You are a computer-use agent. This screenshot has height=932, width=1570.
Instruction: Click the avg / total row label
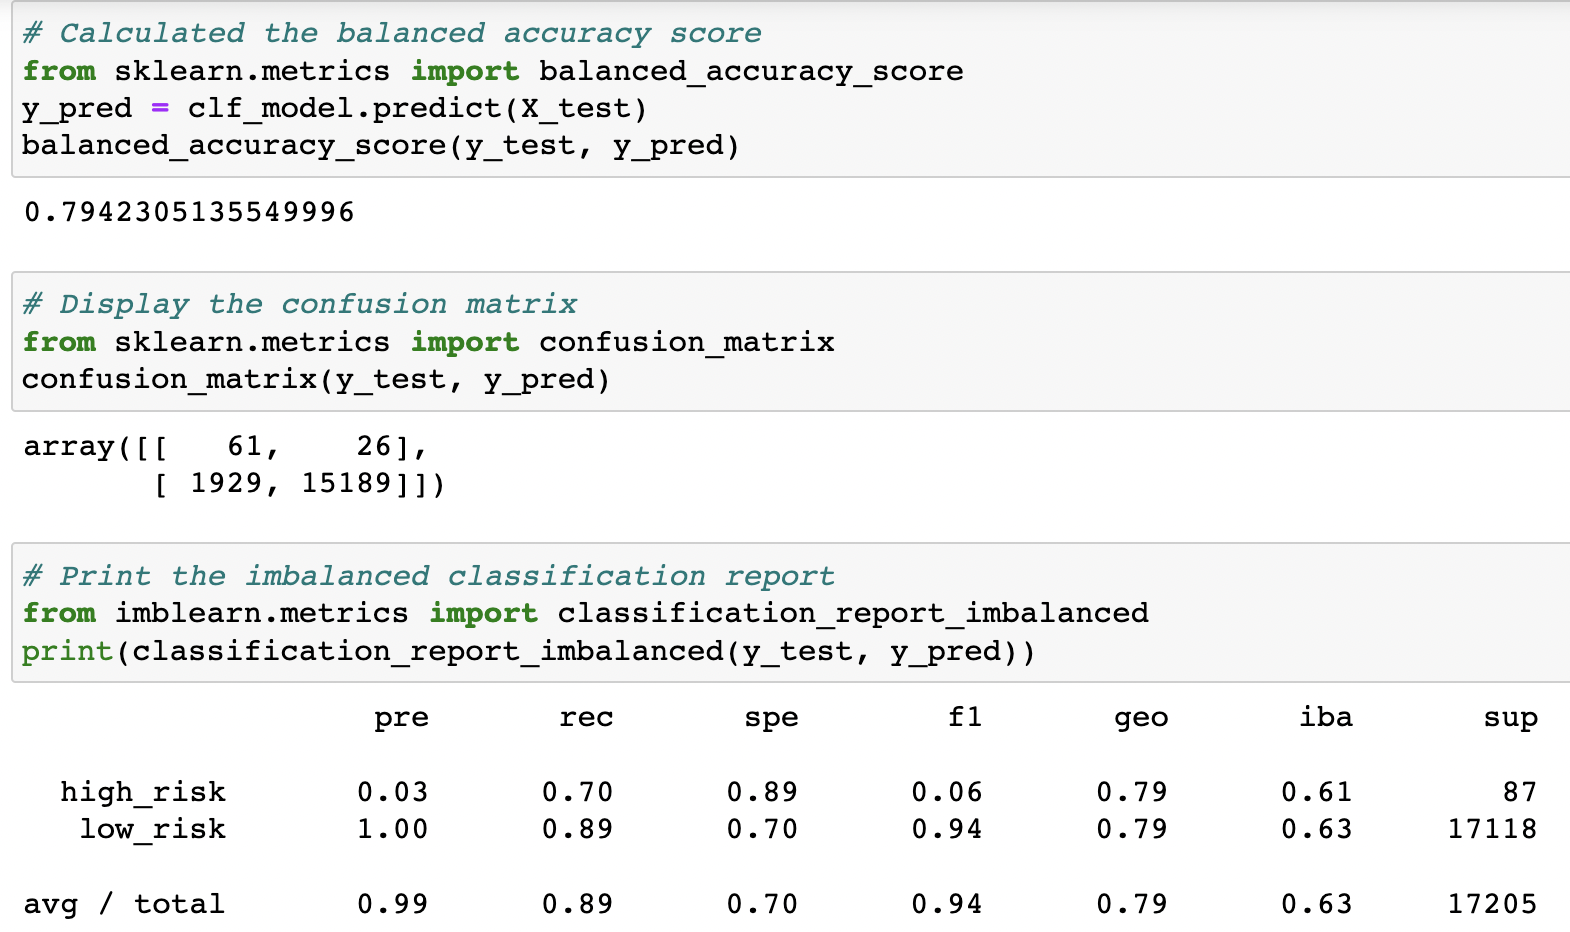124,904
